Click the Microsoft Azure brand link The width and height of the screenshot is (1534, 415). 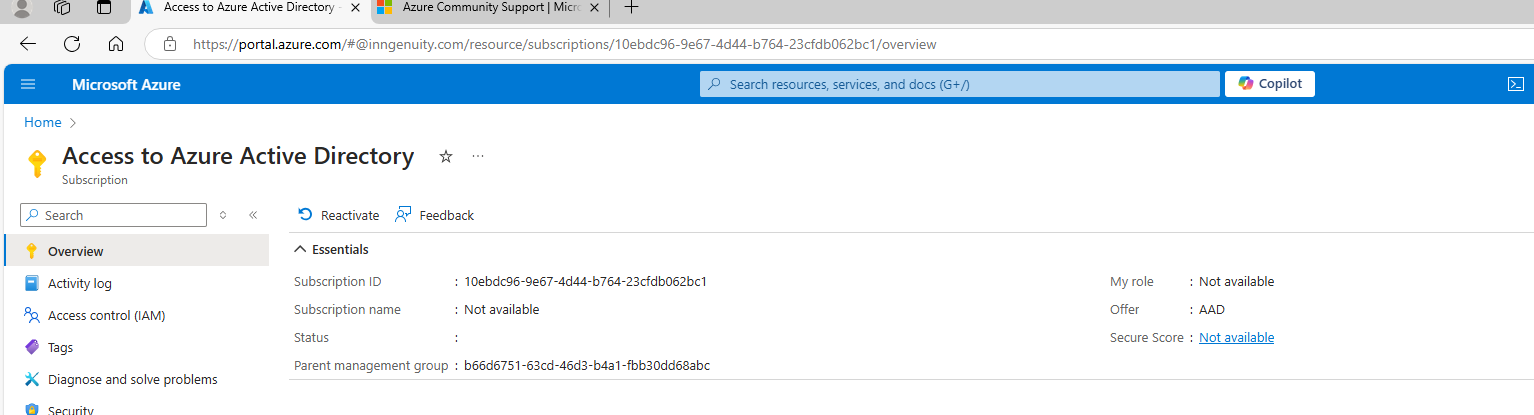point(126,85)
